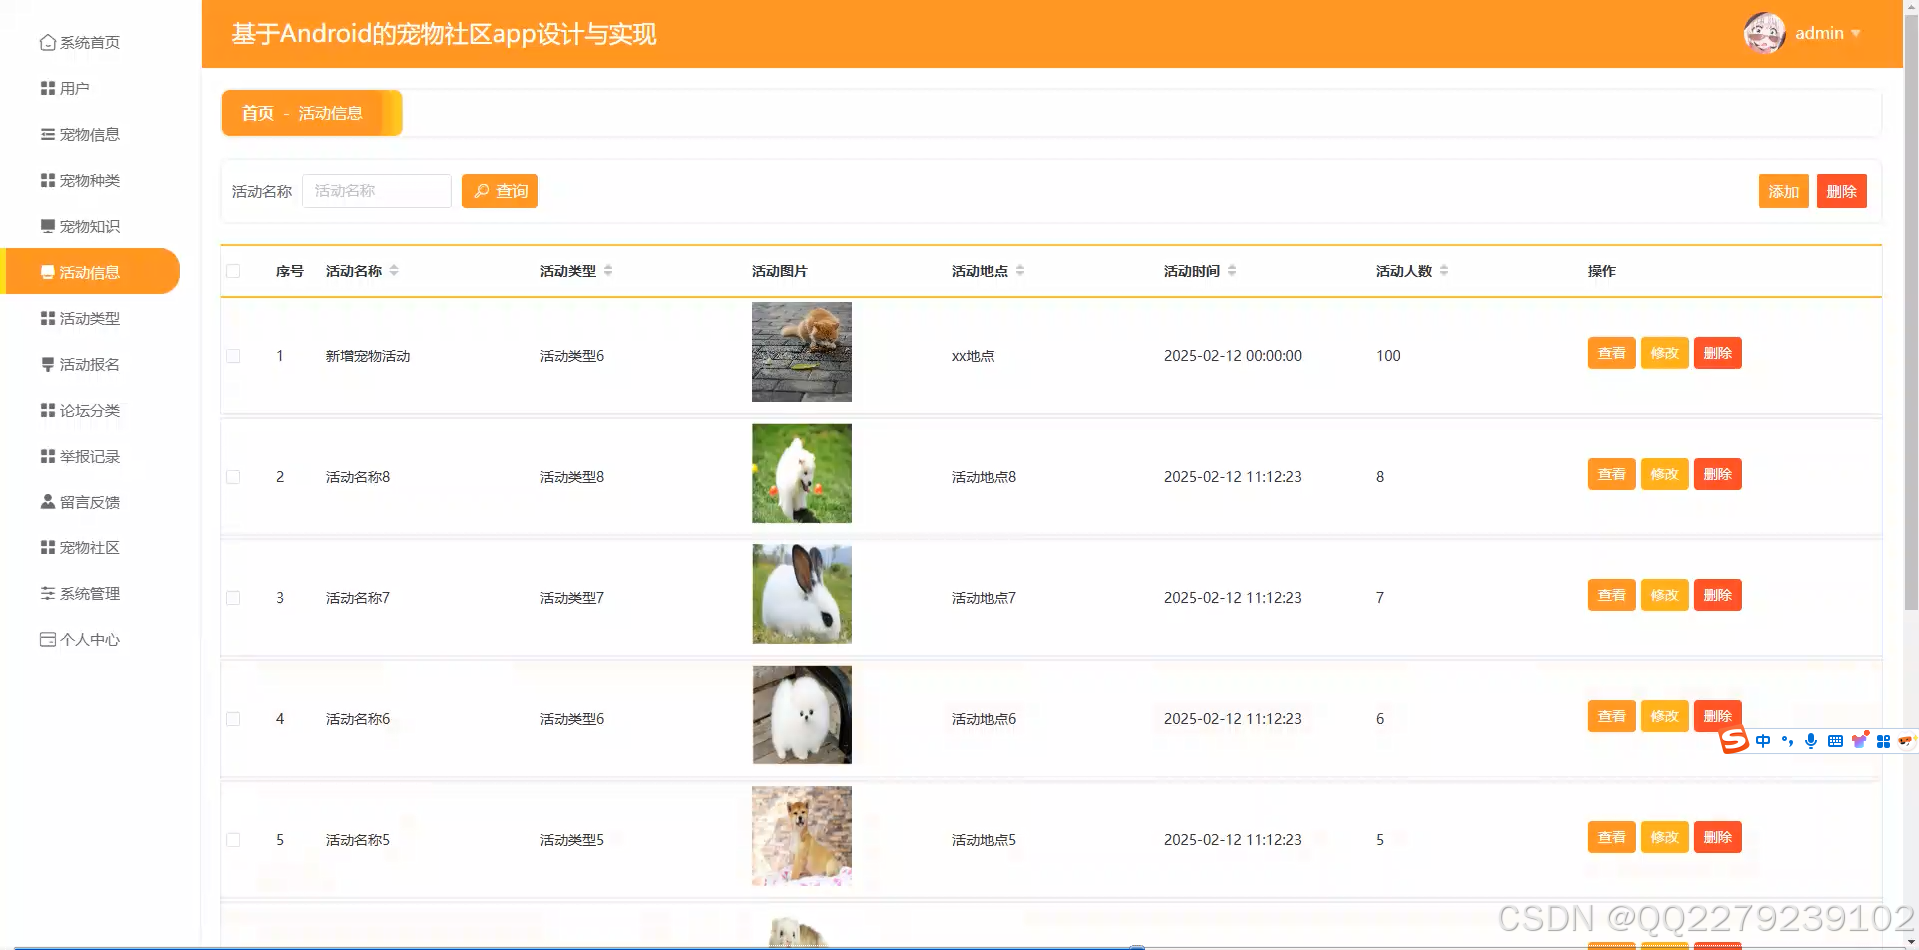Screen dimensions: 1919x950
Task: Sort the table by 活动人数 column
Action: coord(1444,270)
